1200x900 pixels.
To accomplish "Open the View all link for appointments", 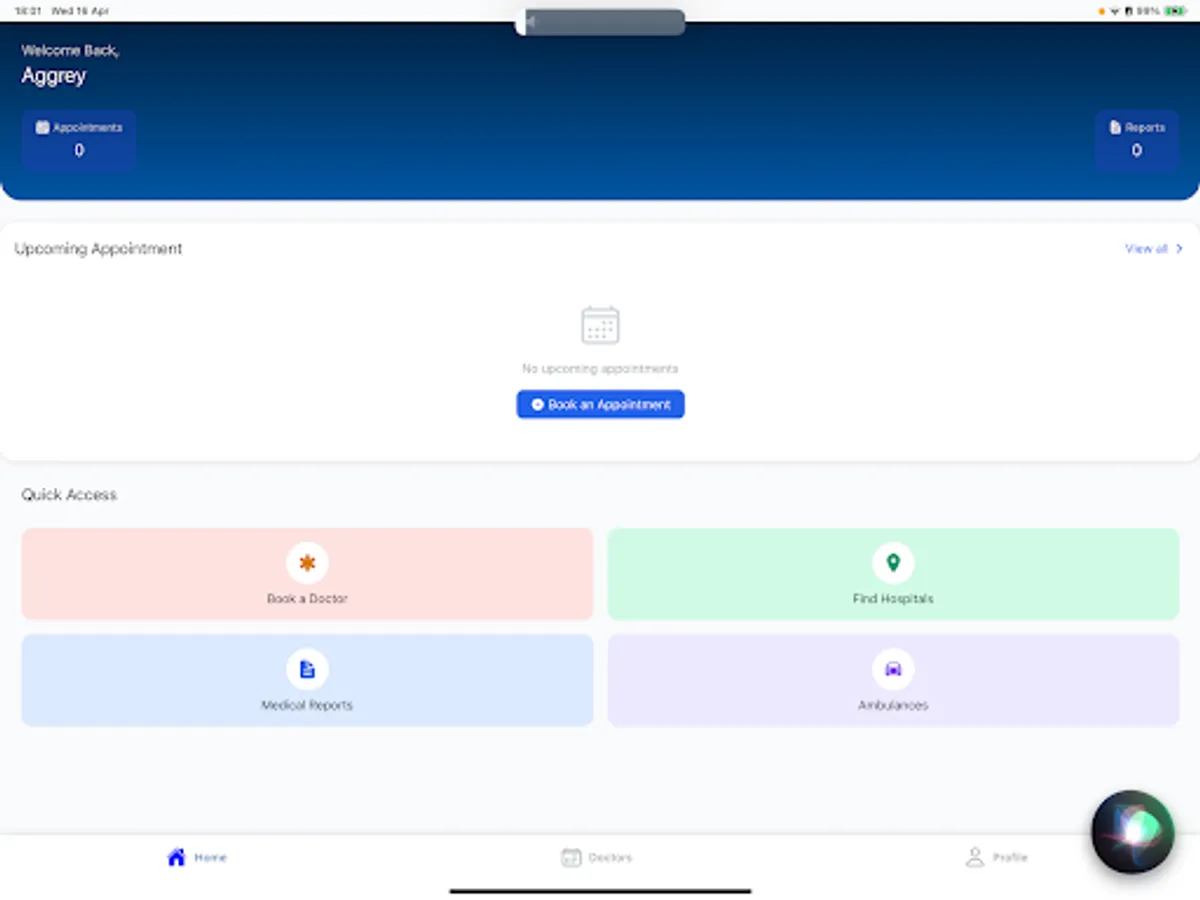I will (1145, 248).
